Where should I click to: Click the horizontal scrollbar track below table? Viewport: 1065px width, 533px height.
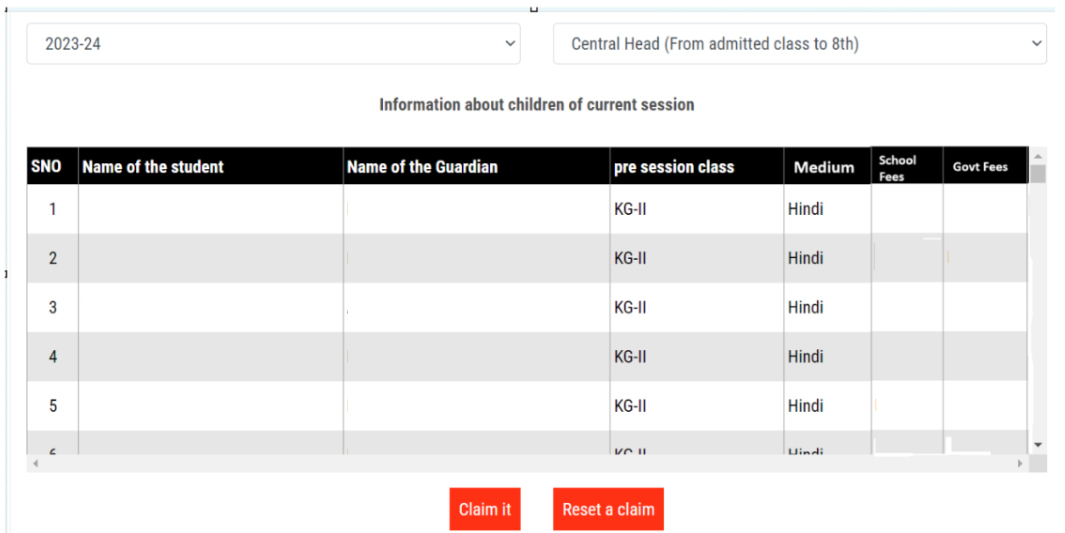click(x=500, y=464)
